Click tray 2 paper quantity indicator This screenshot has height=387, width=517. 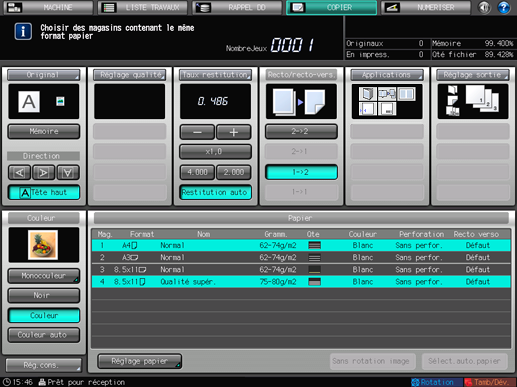coord(314,257)
